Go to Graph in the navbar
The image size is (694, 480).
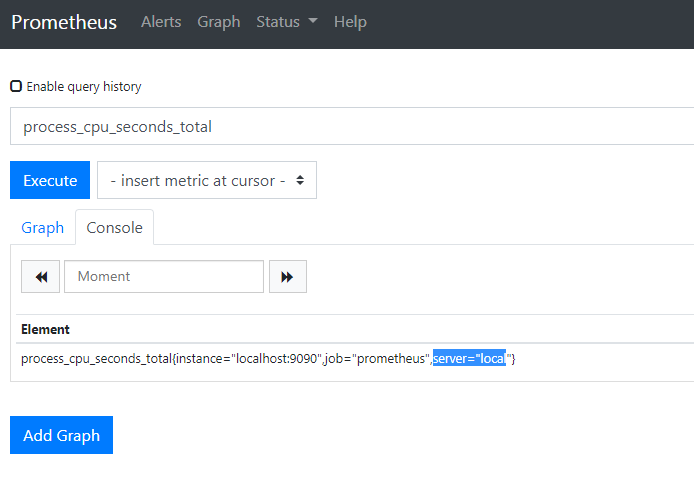pos(219,22)
